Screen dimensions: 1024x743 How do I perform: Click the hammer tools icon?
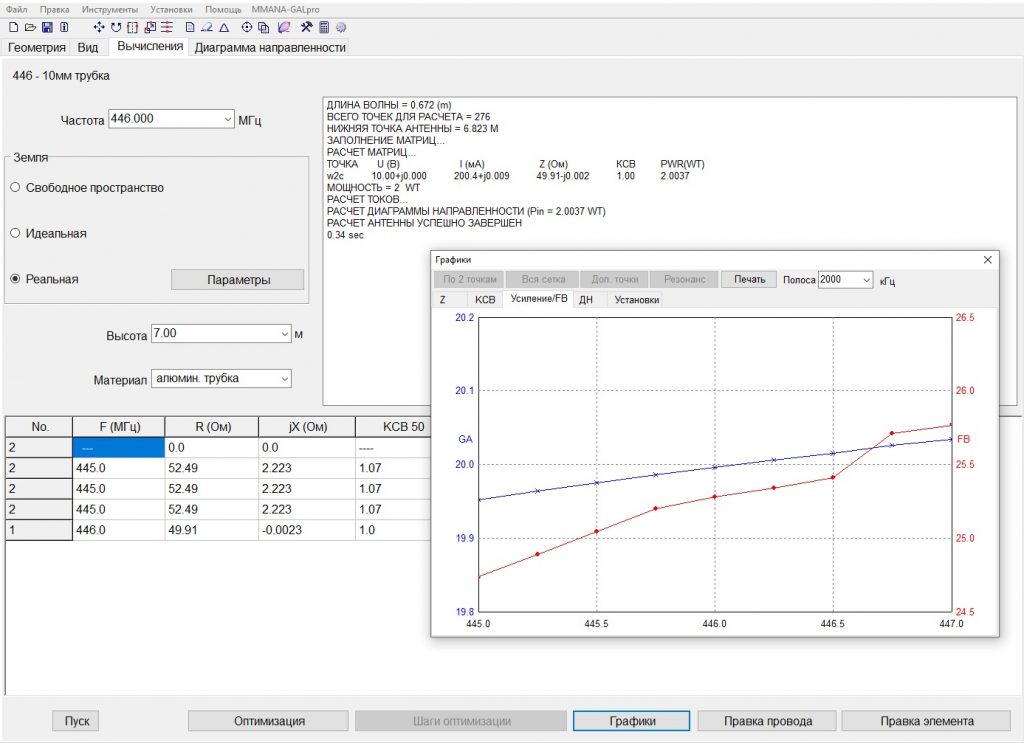pyautogui.click(x=307, y=27)
